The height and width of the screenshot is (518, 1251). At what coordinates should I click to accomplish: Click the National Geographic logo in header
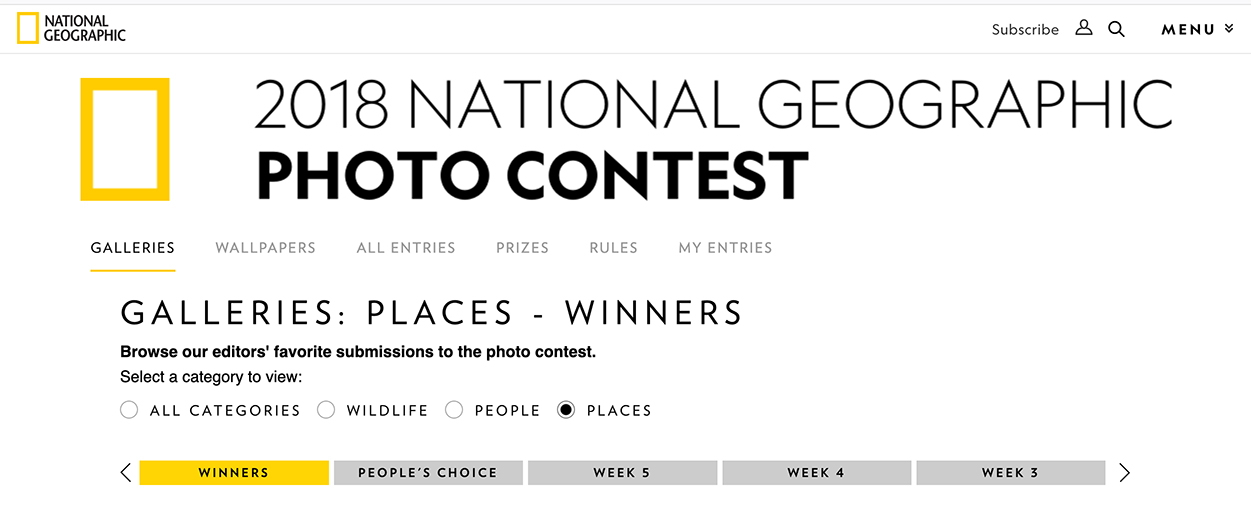tap(71, 28)
